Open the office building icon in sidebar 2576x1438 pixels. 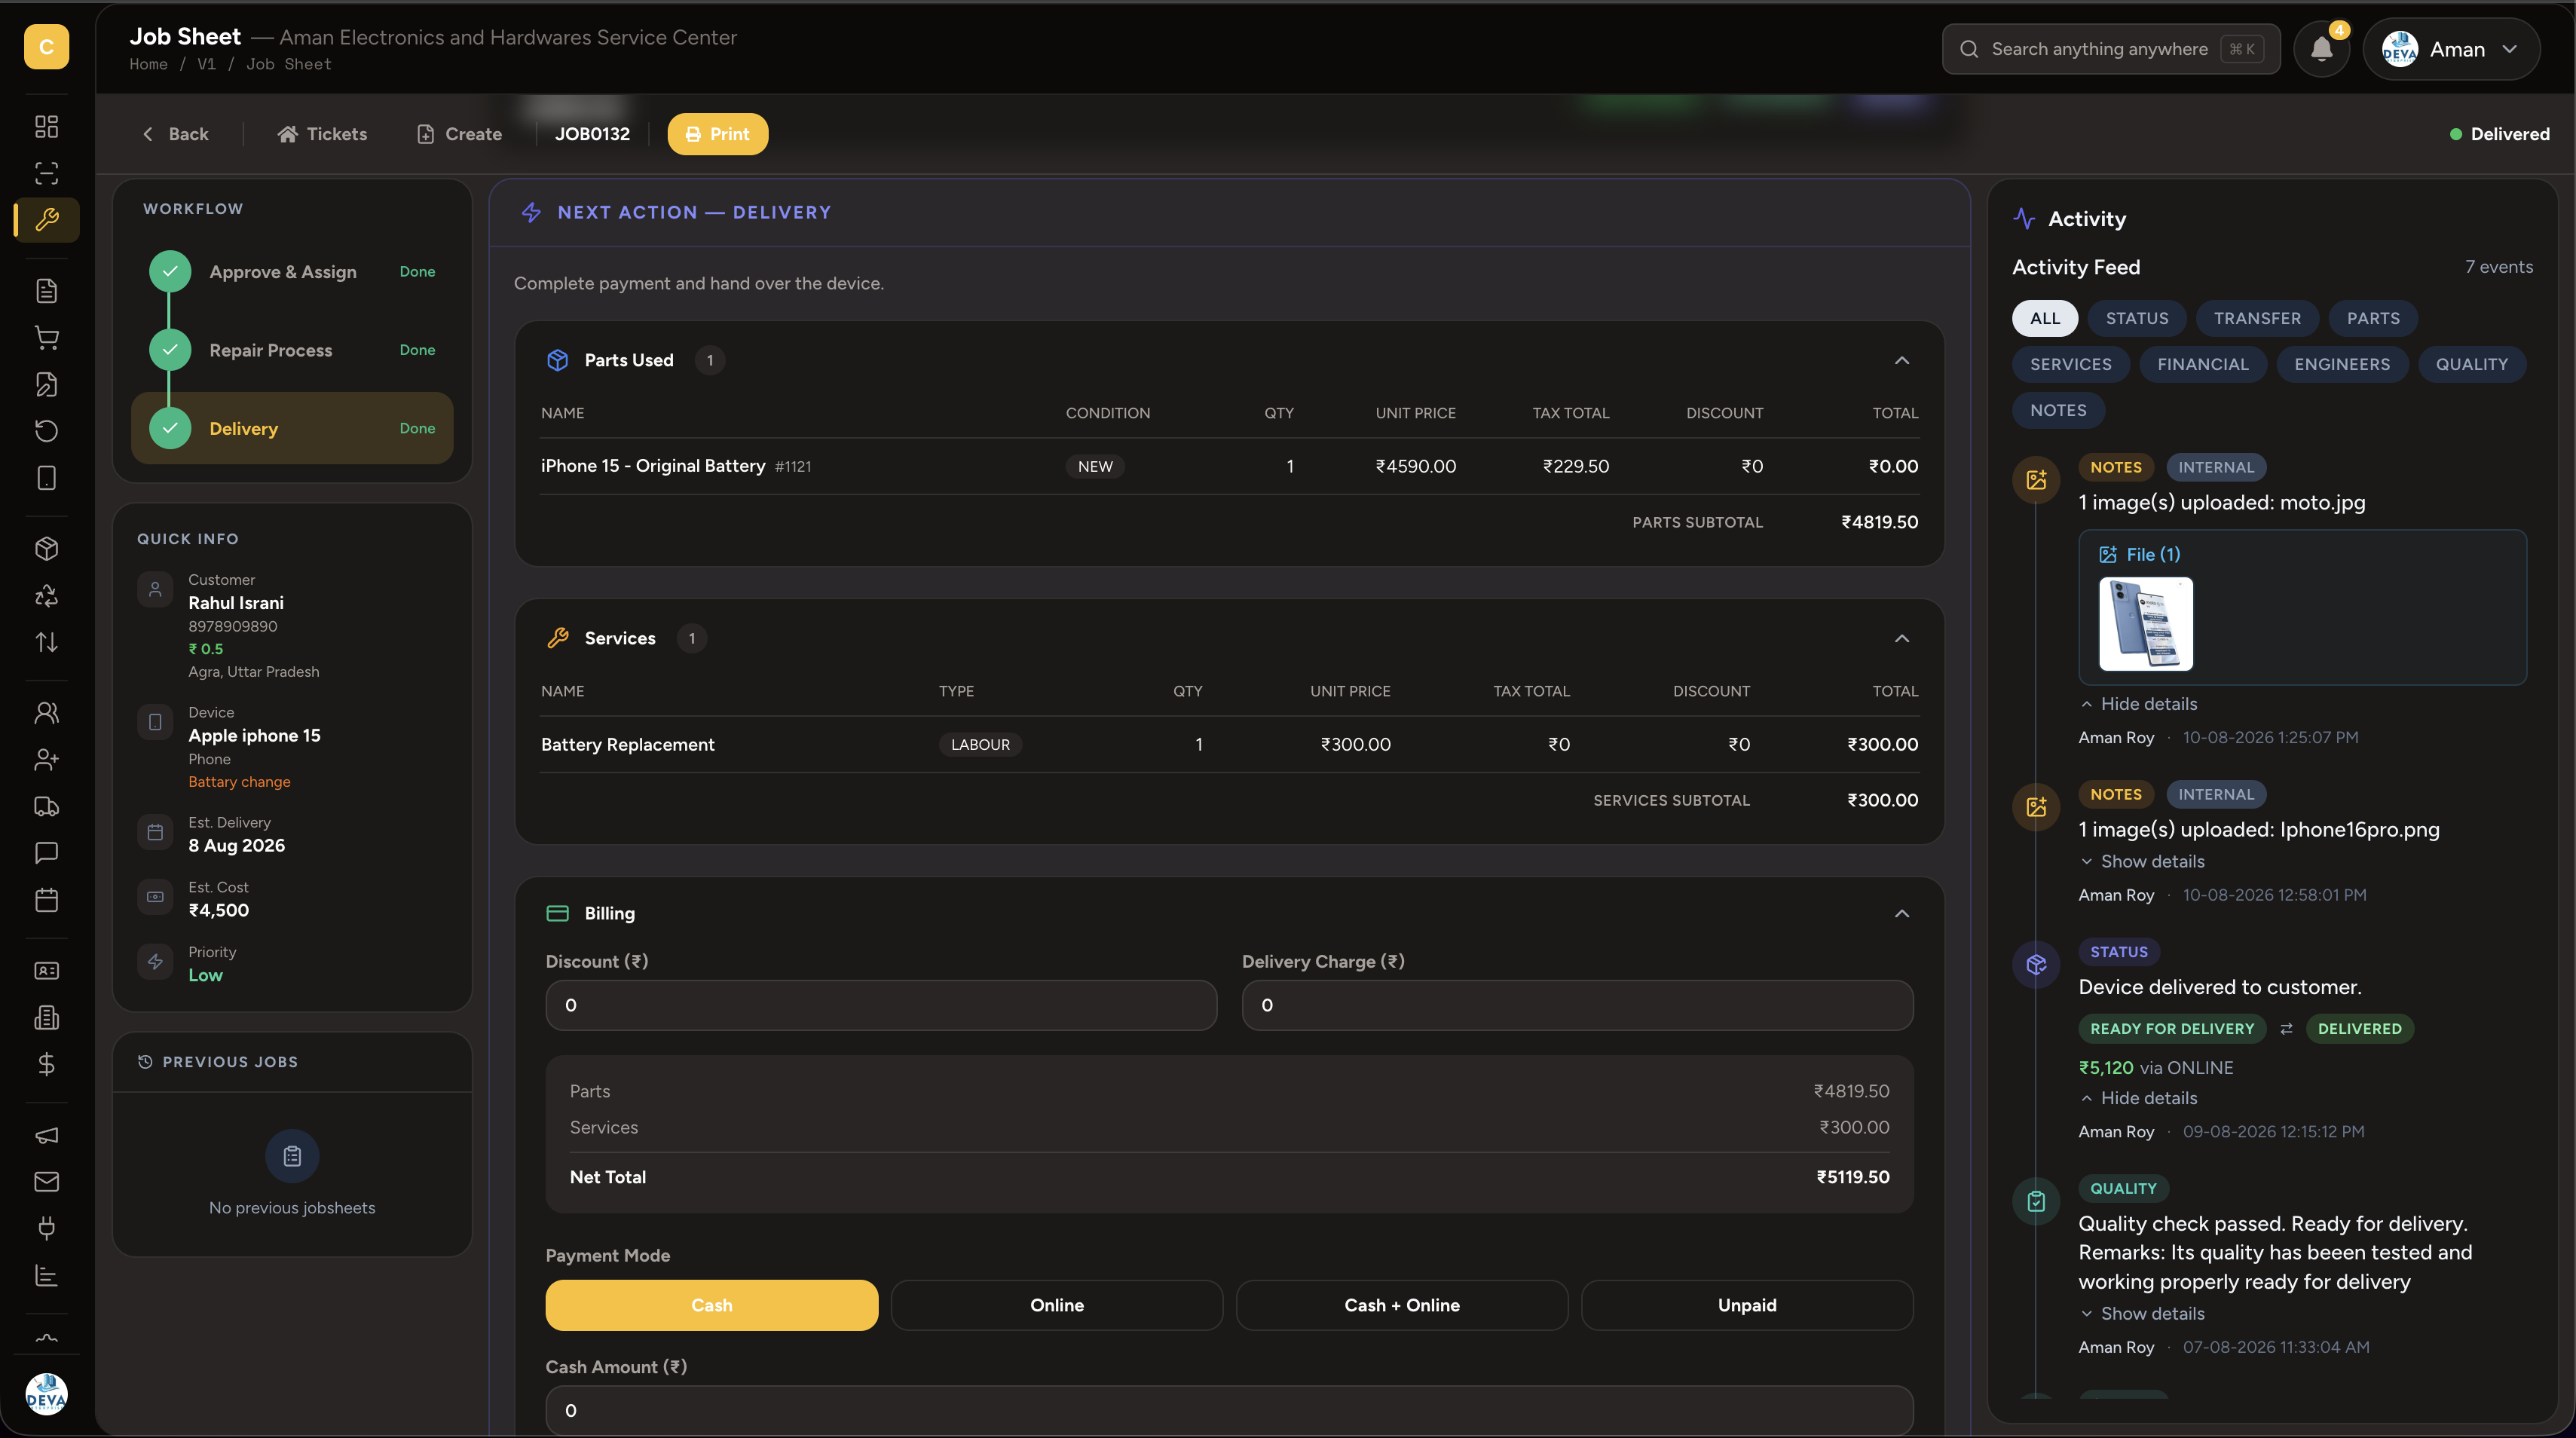coord(46,1017)
